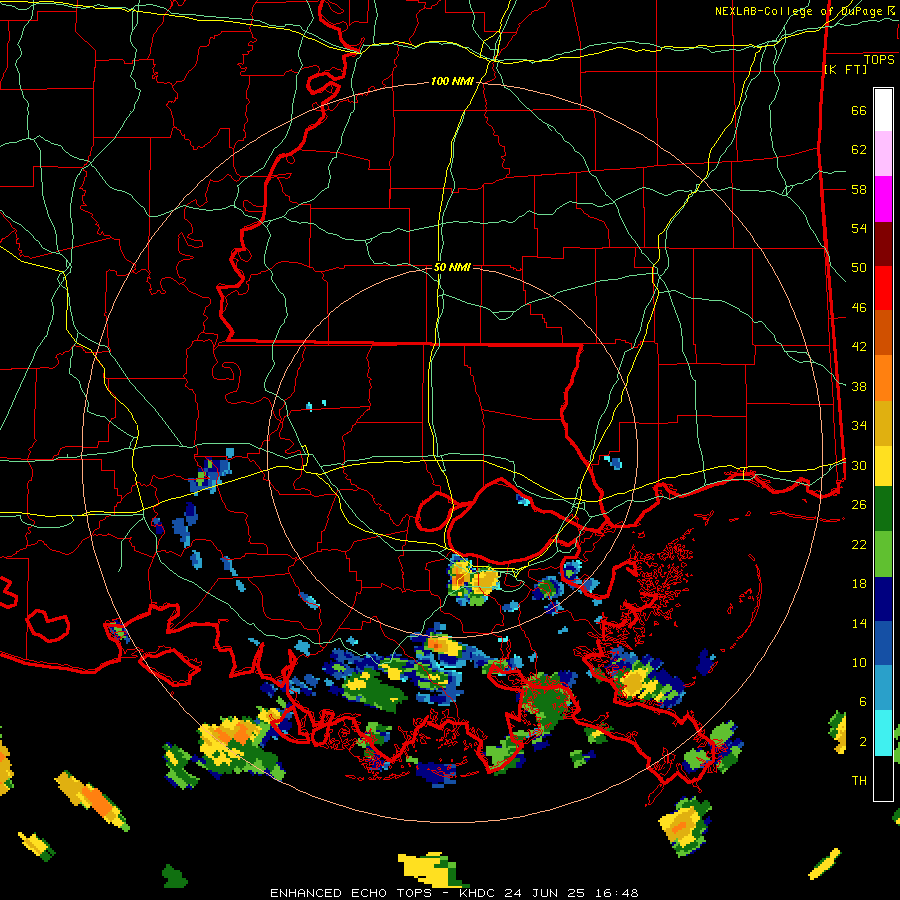This screenshot has width=900, height=900.
Task: Click the "30" legend value
Action: click(x=859, y=465)
